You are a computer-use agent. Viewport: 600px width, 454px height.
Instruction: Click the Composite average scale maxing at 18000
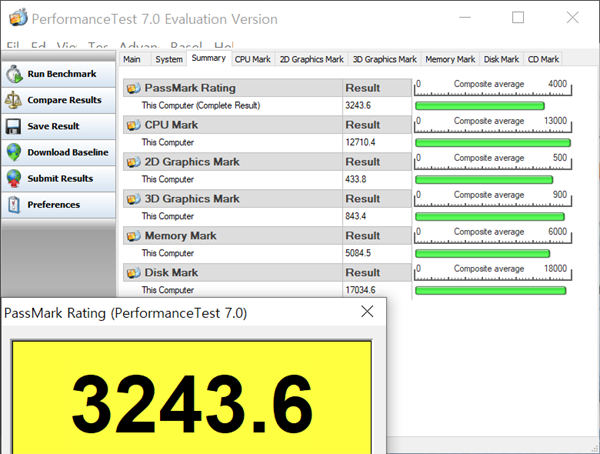(493, 273)
